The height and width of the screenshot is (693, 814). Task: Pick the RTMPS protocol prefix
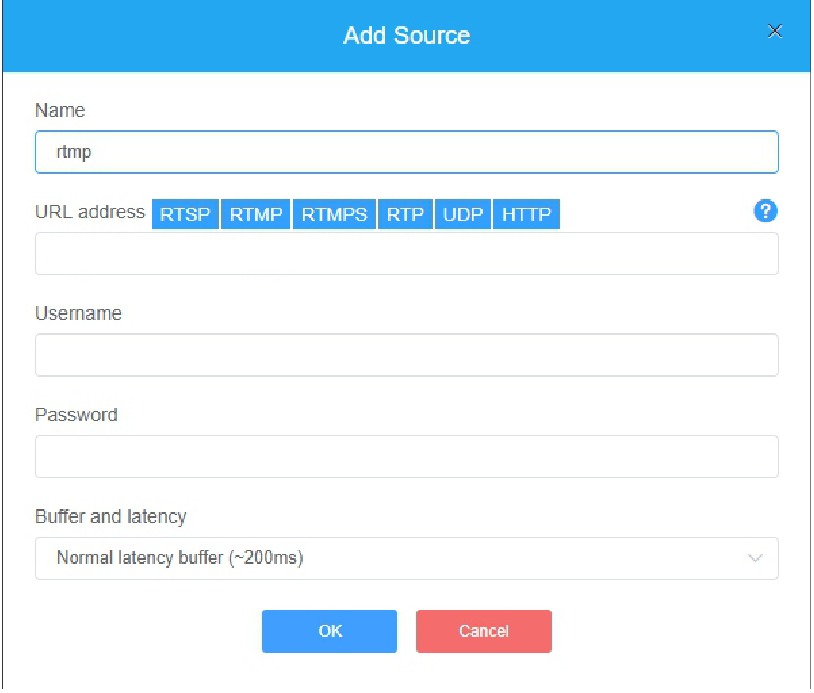tap(334, 215)
